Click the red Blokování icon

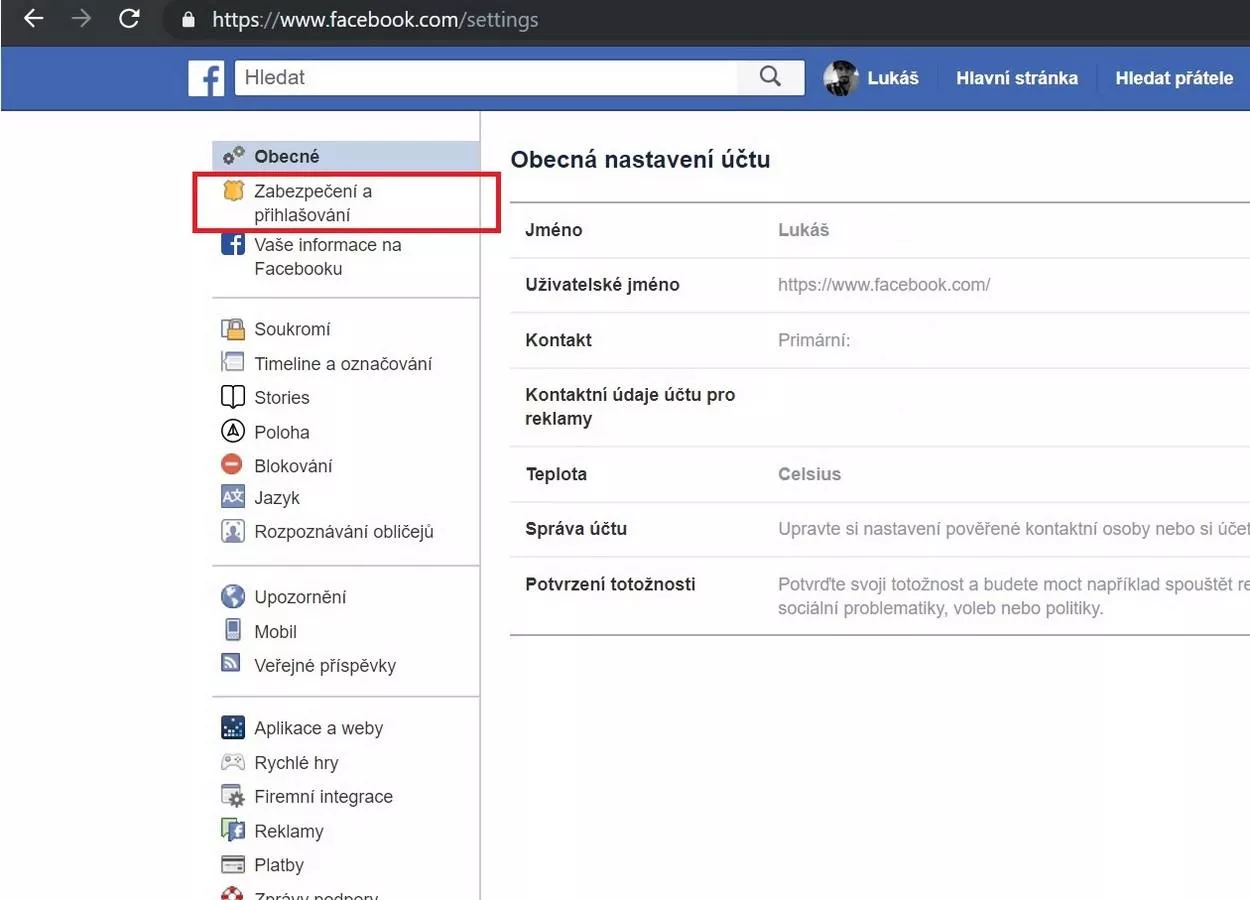click(x=232, y=464)
